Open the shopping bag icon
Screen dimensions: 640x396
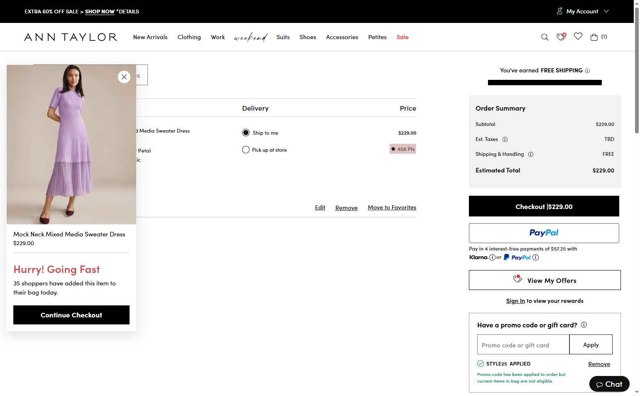pos(594,37)
